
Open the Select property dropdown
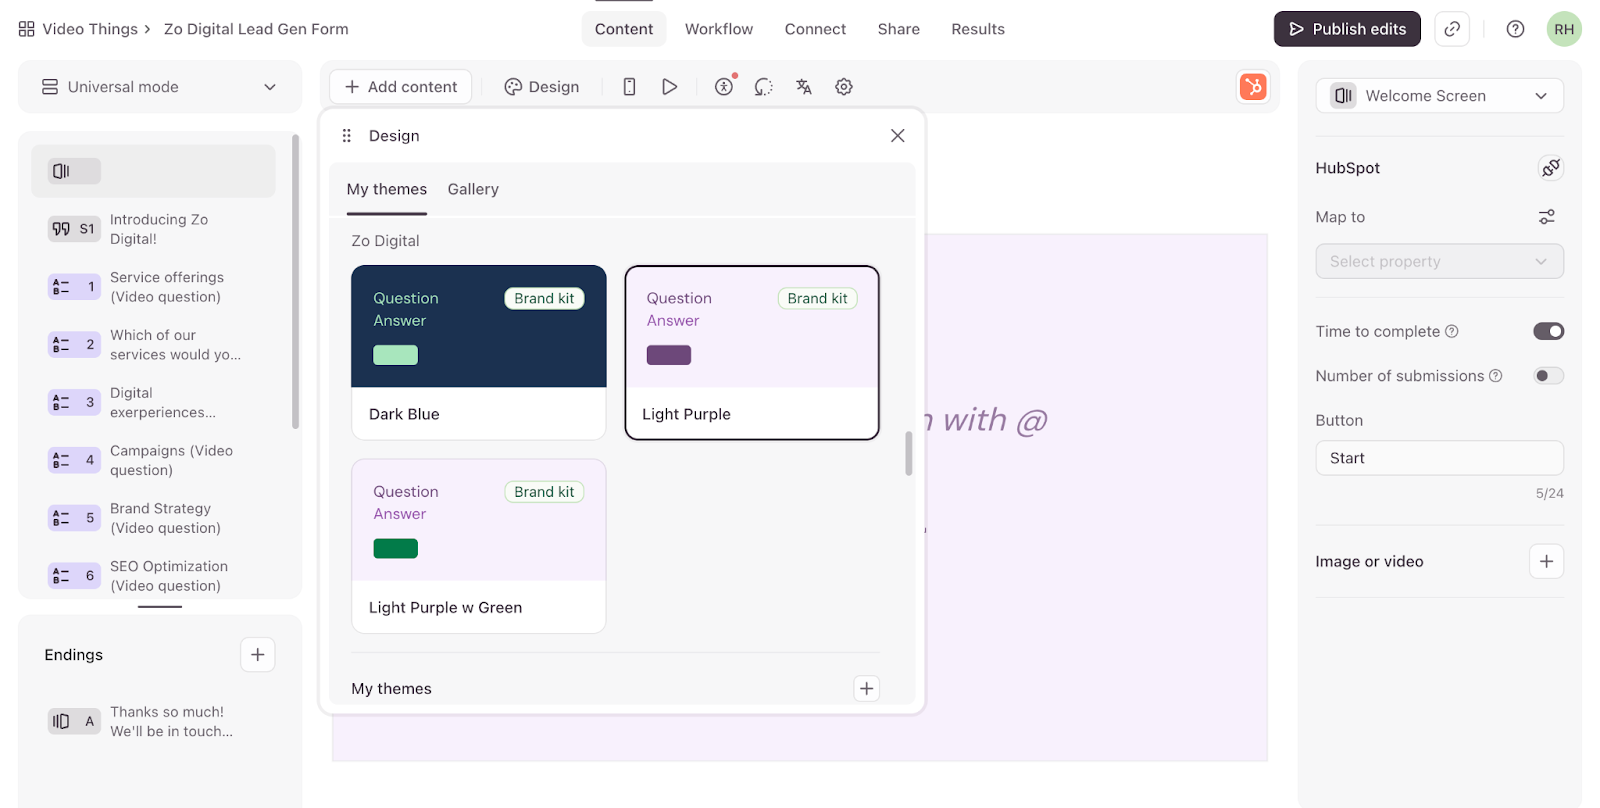click(x=1440, y=261)
